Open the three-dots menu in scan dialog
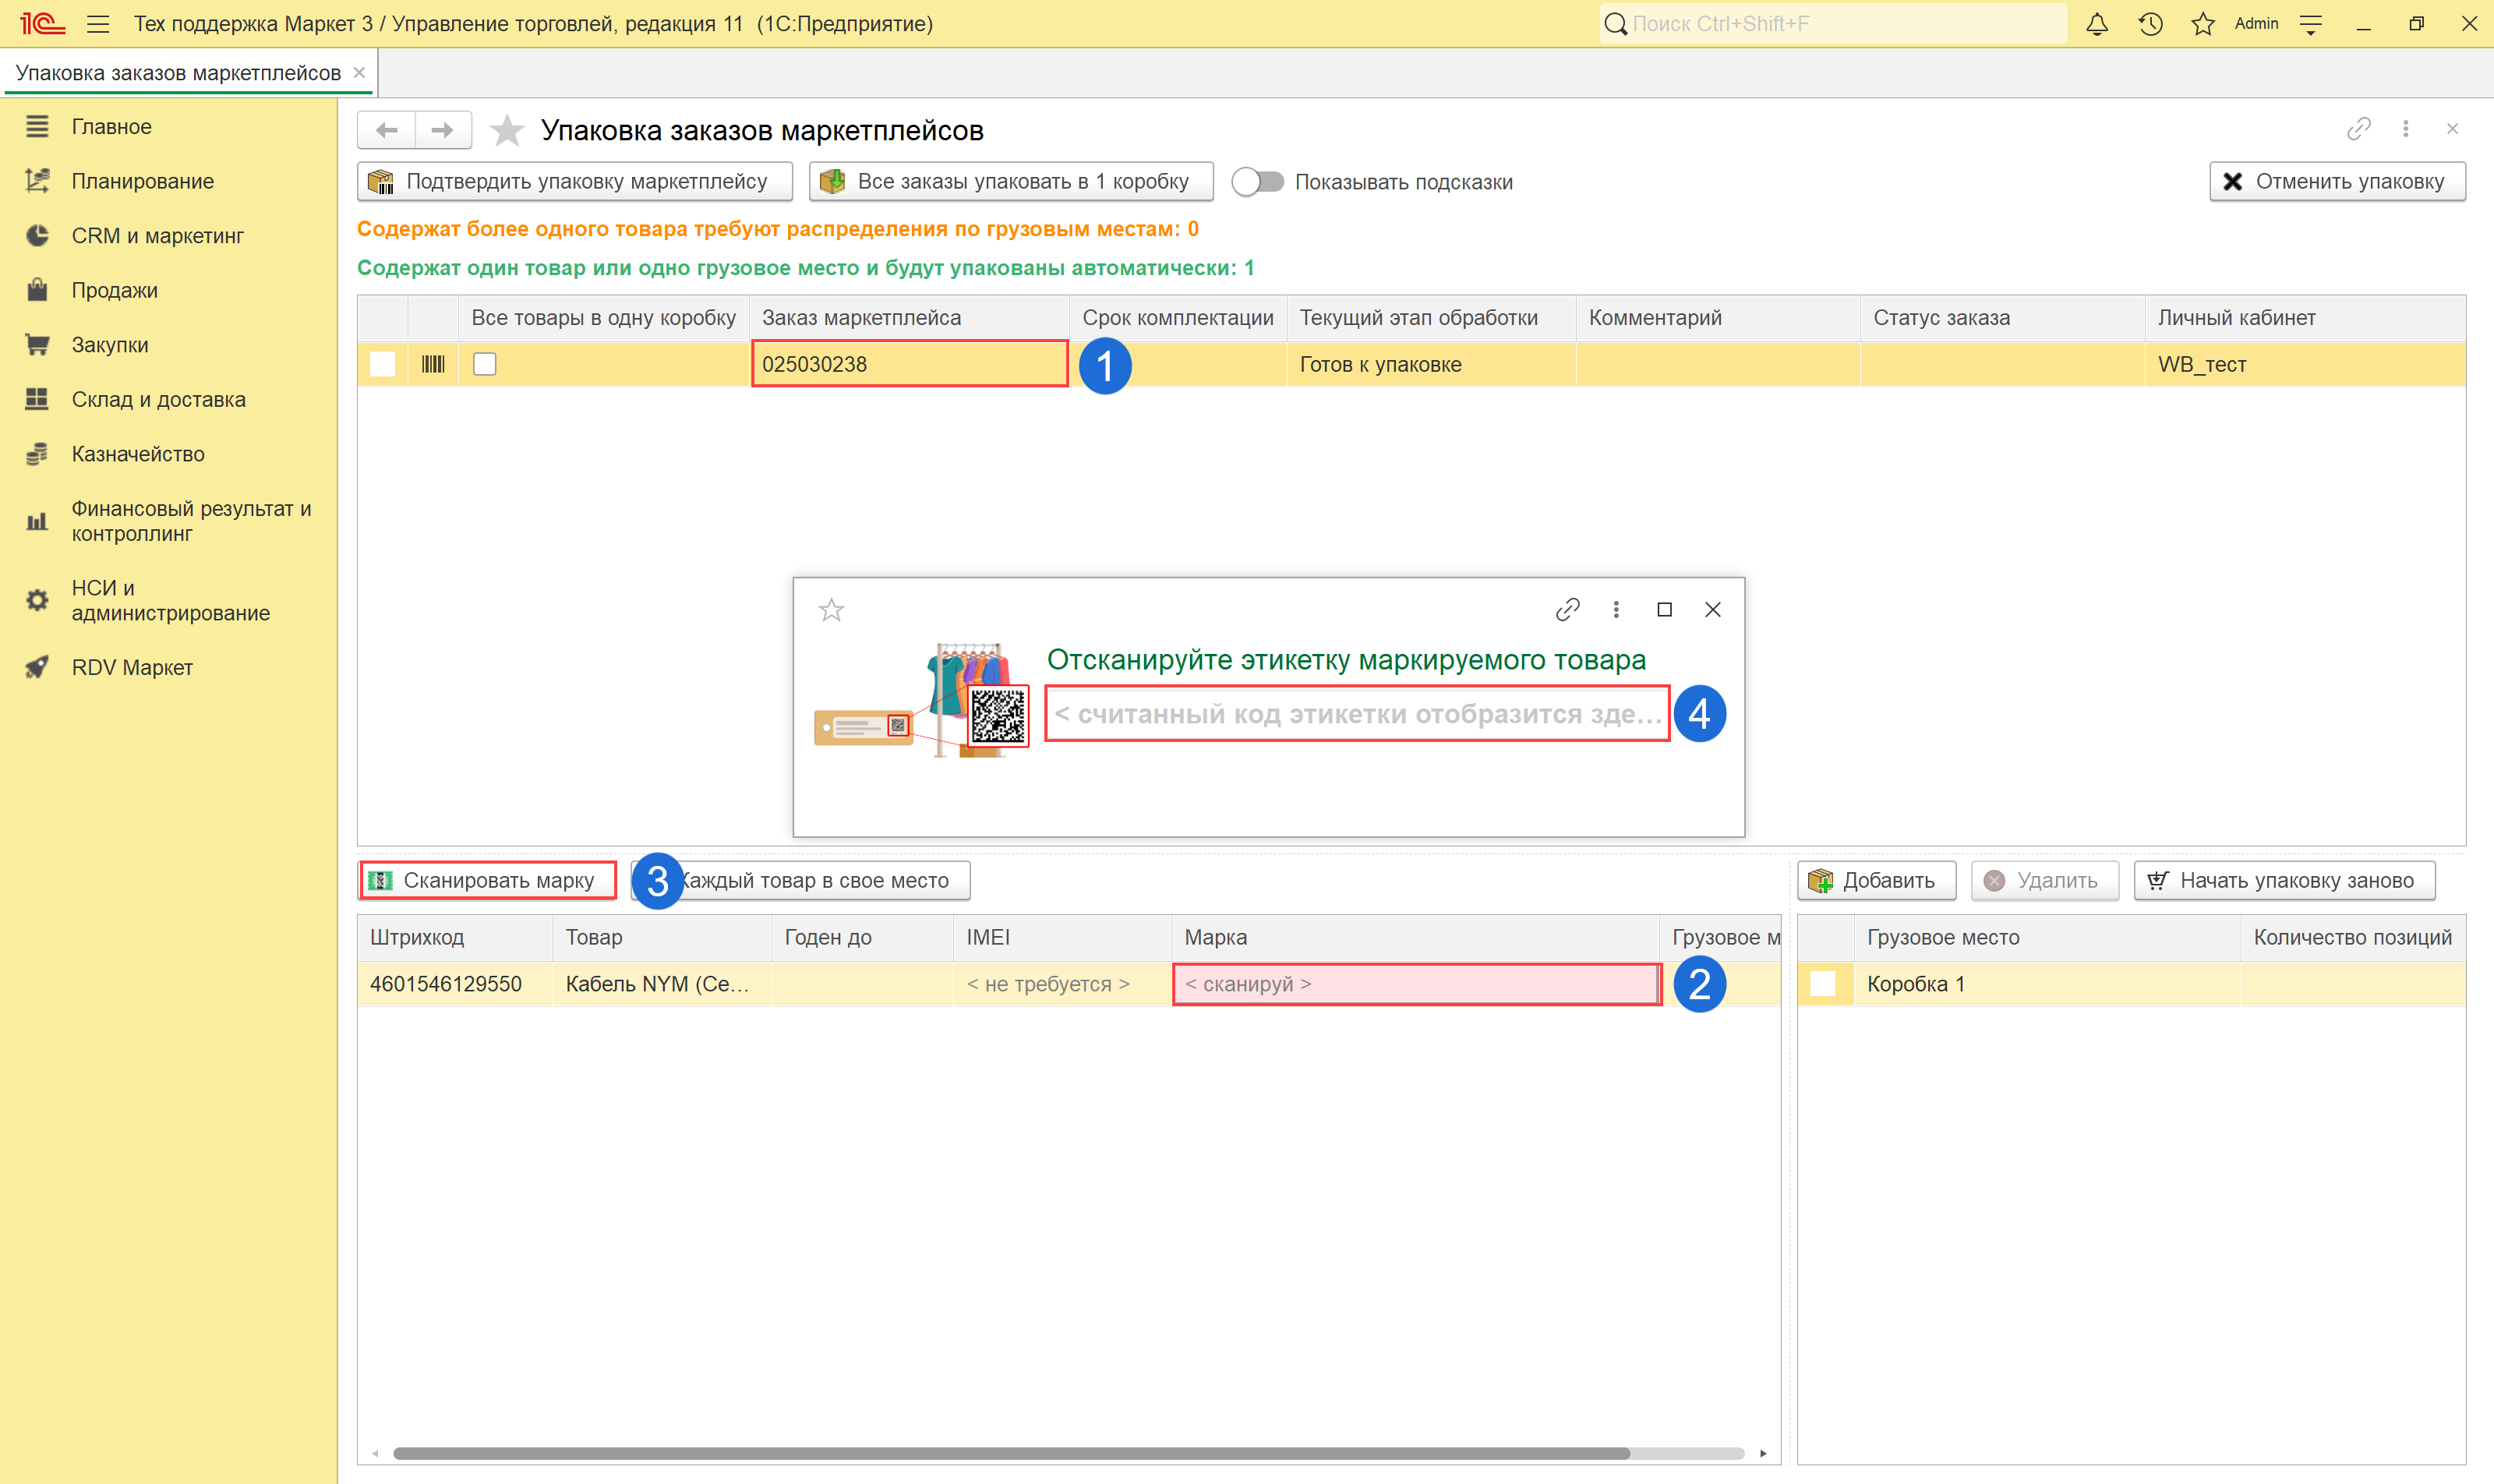The image size is (2494, 1484). (1616, 609)
